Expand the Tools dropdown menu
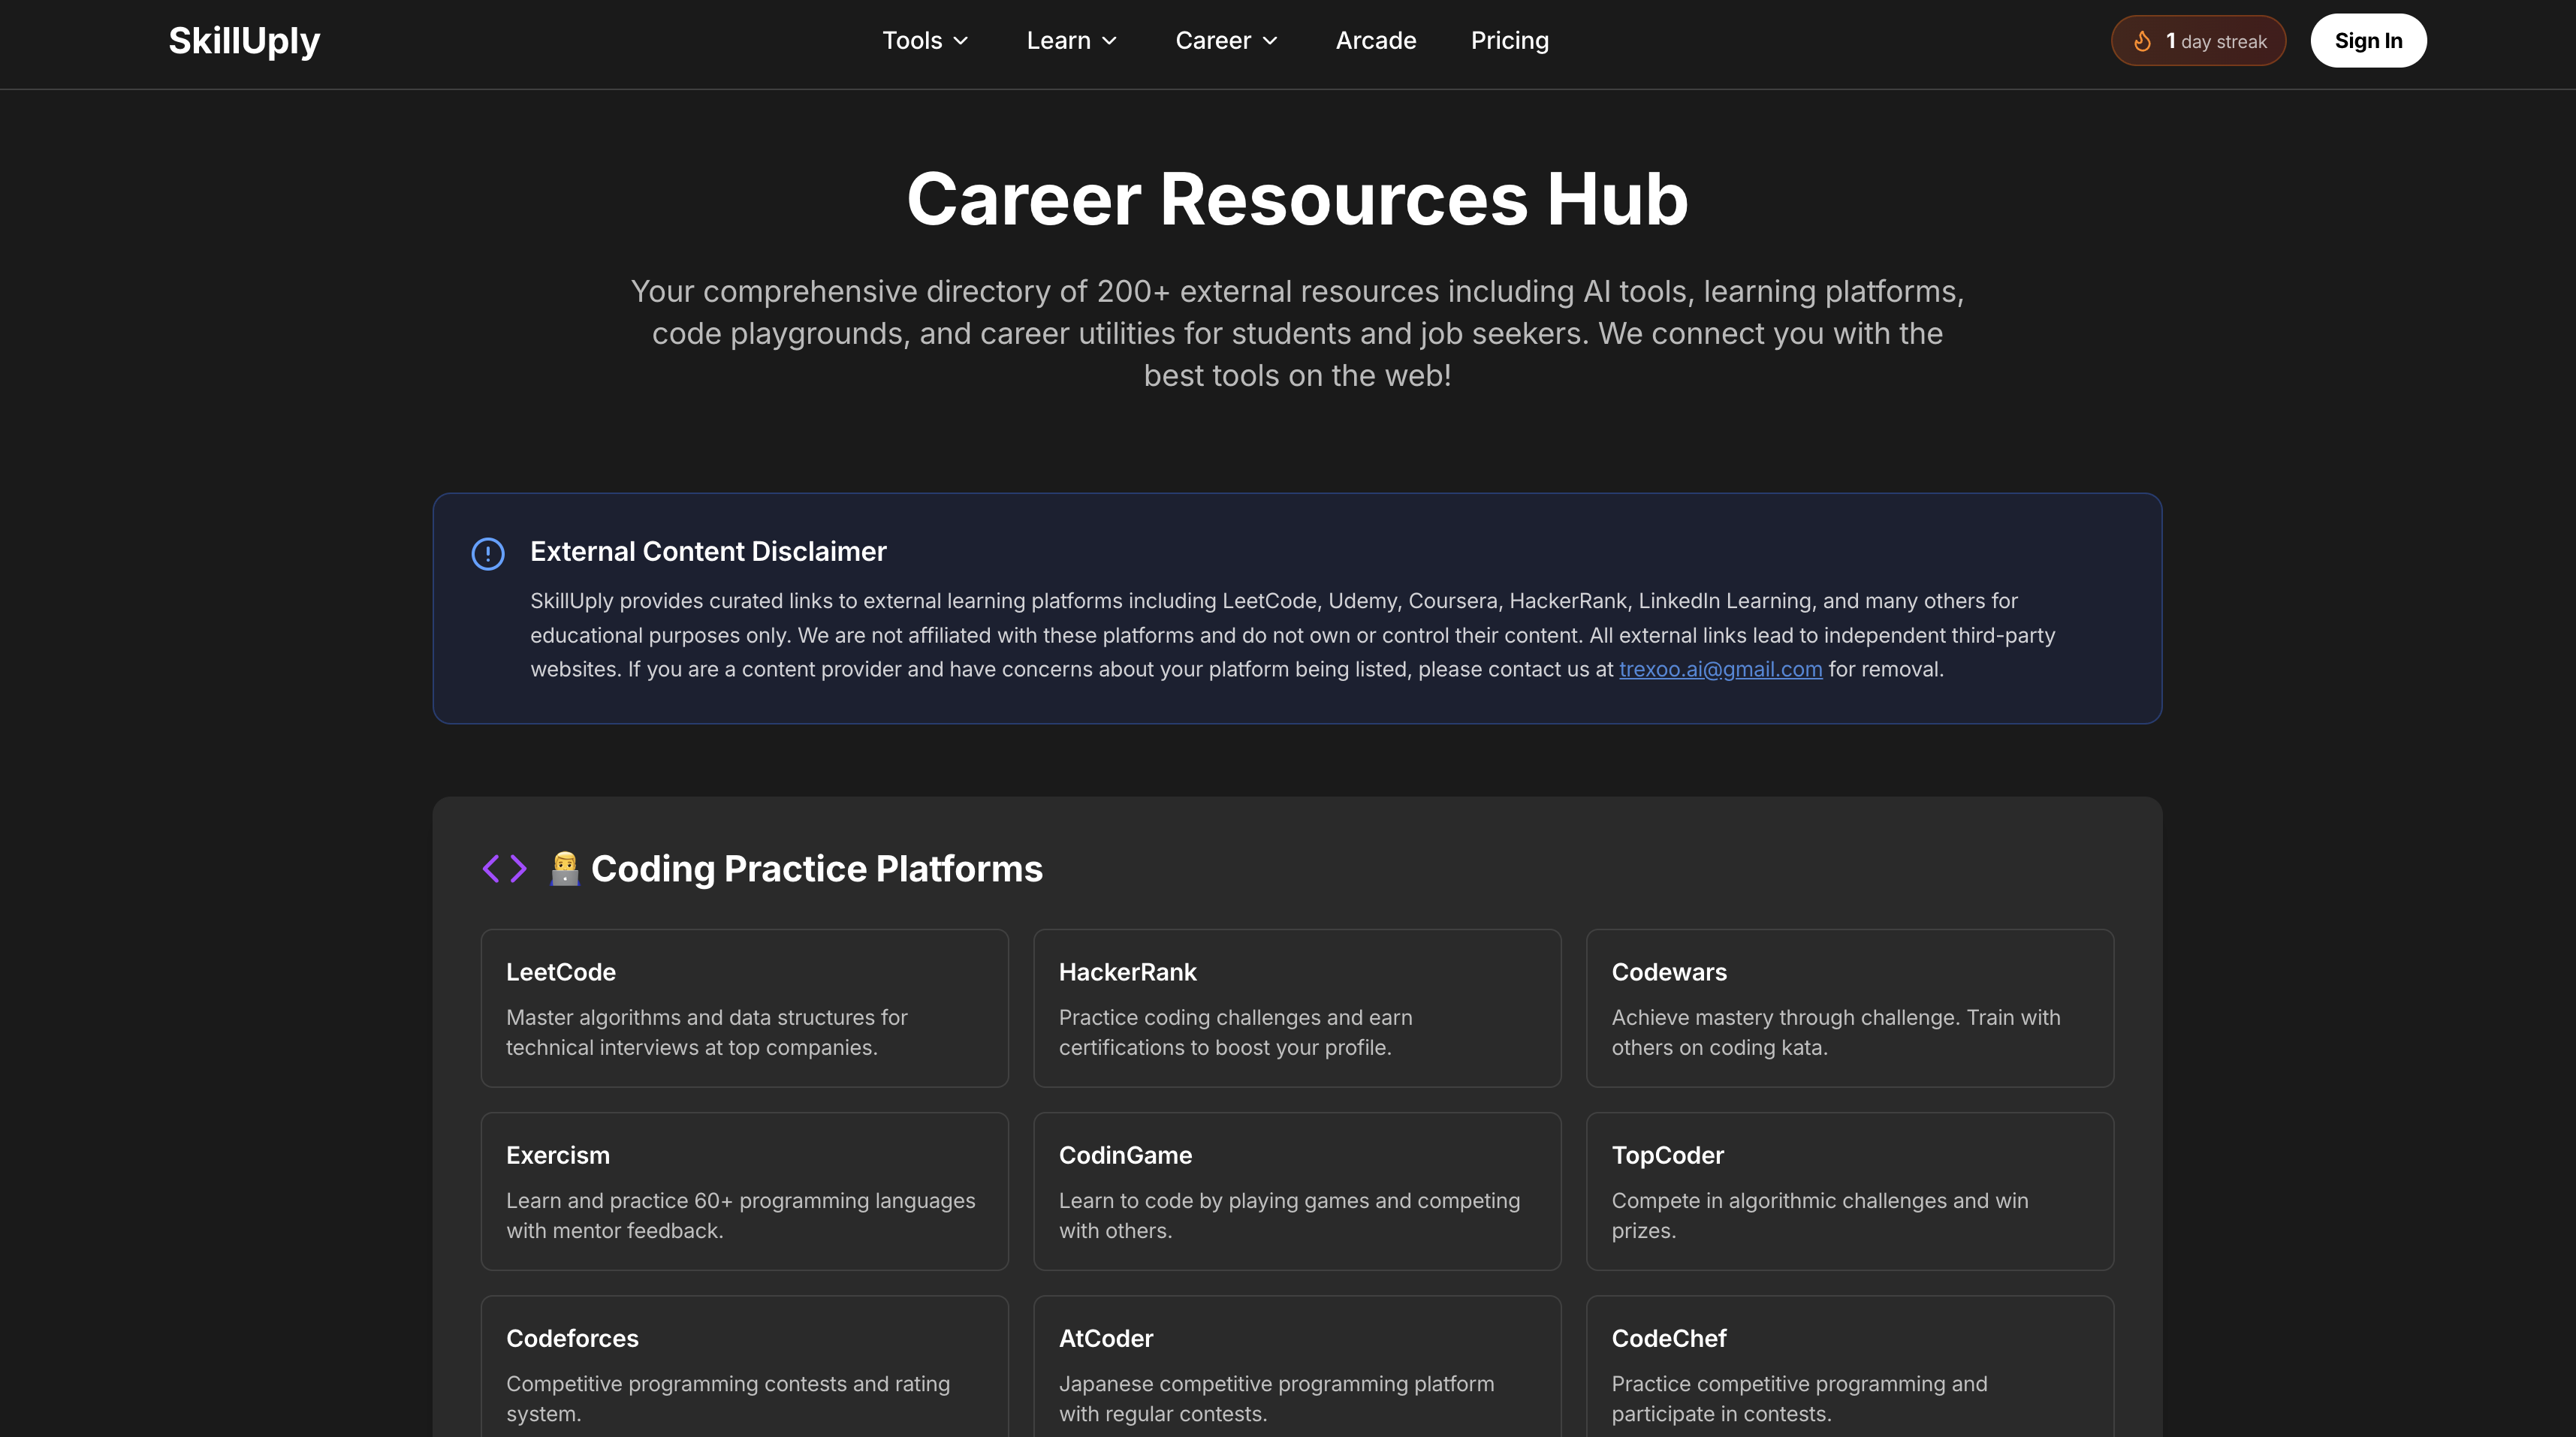This screenshot has width=2576, height=1437. click(x=925, y=41)
